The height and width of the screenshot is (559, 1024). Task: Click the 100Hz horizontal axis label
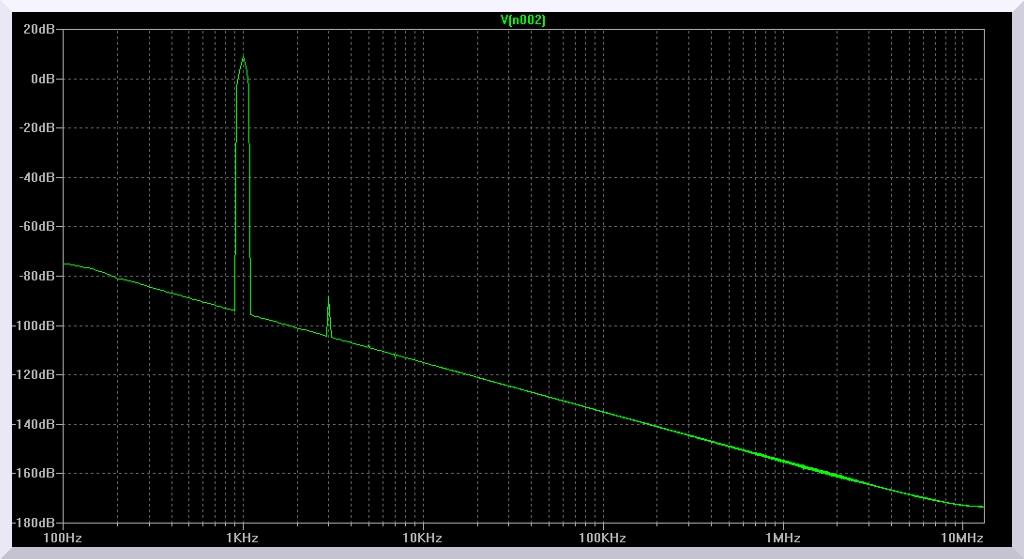tap(63, 538)
